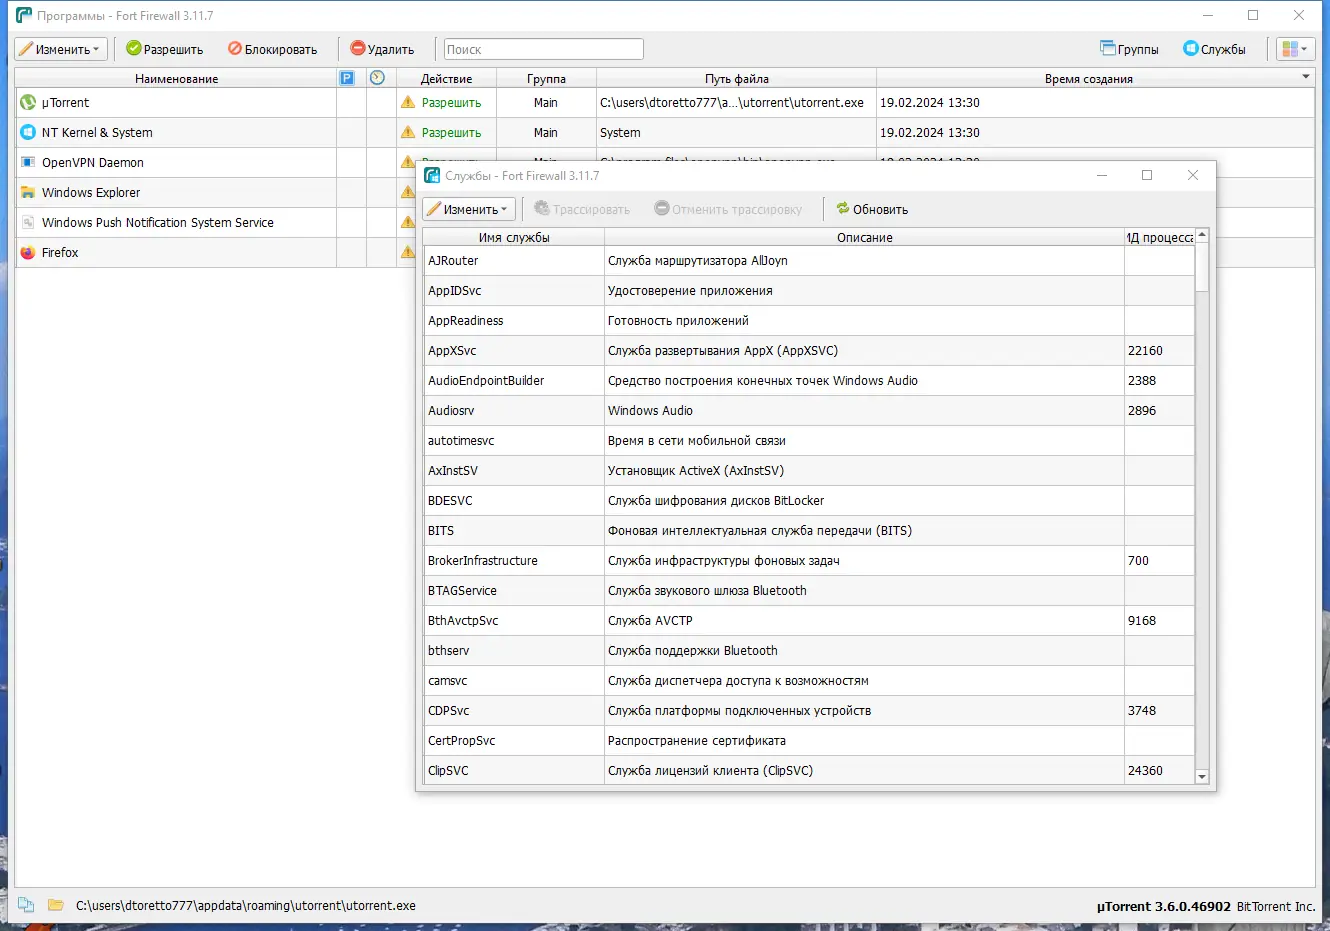The width and height of the screenshot is (1330, 931).
Task: Select the AppIDSvc service
Action: [x=455, y=290]
